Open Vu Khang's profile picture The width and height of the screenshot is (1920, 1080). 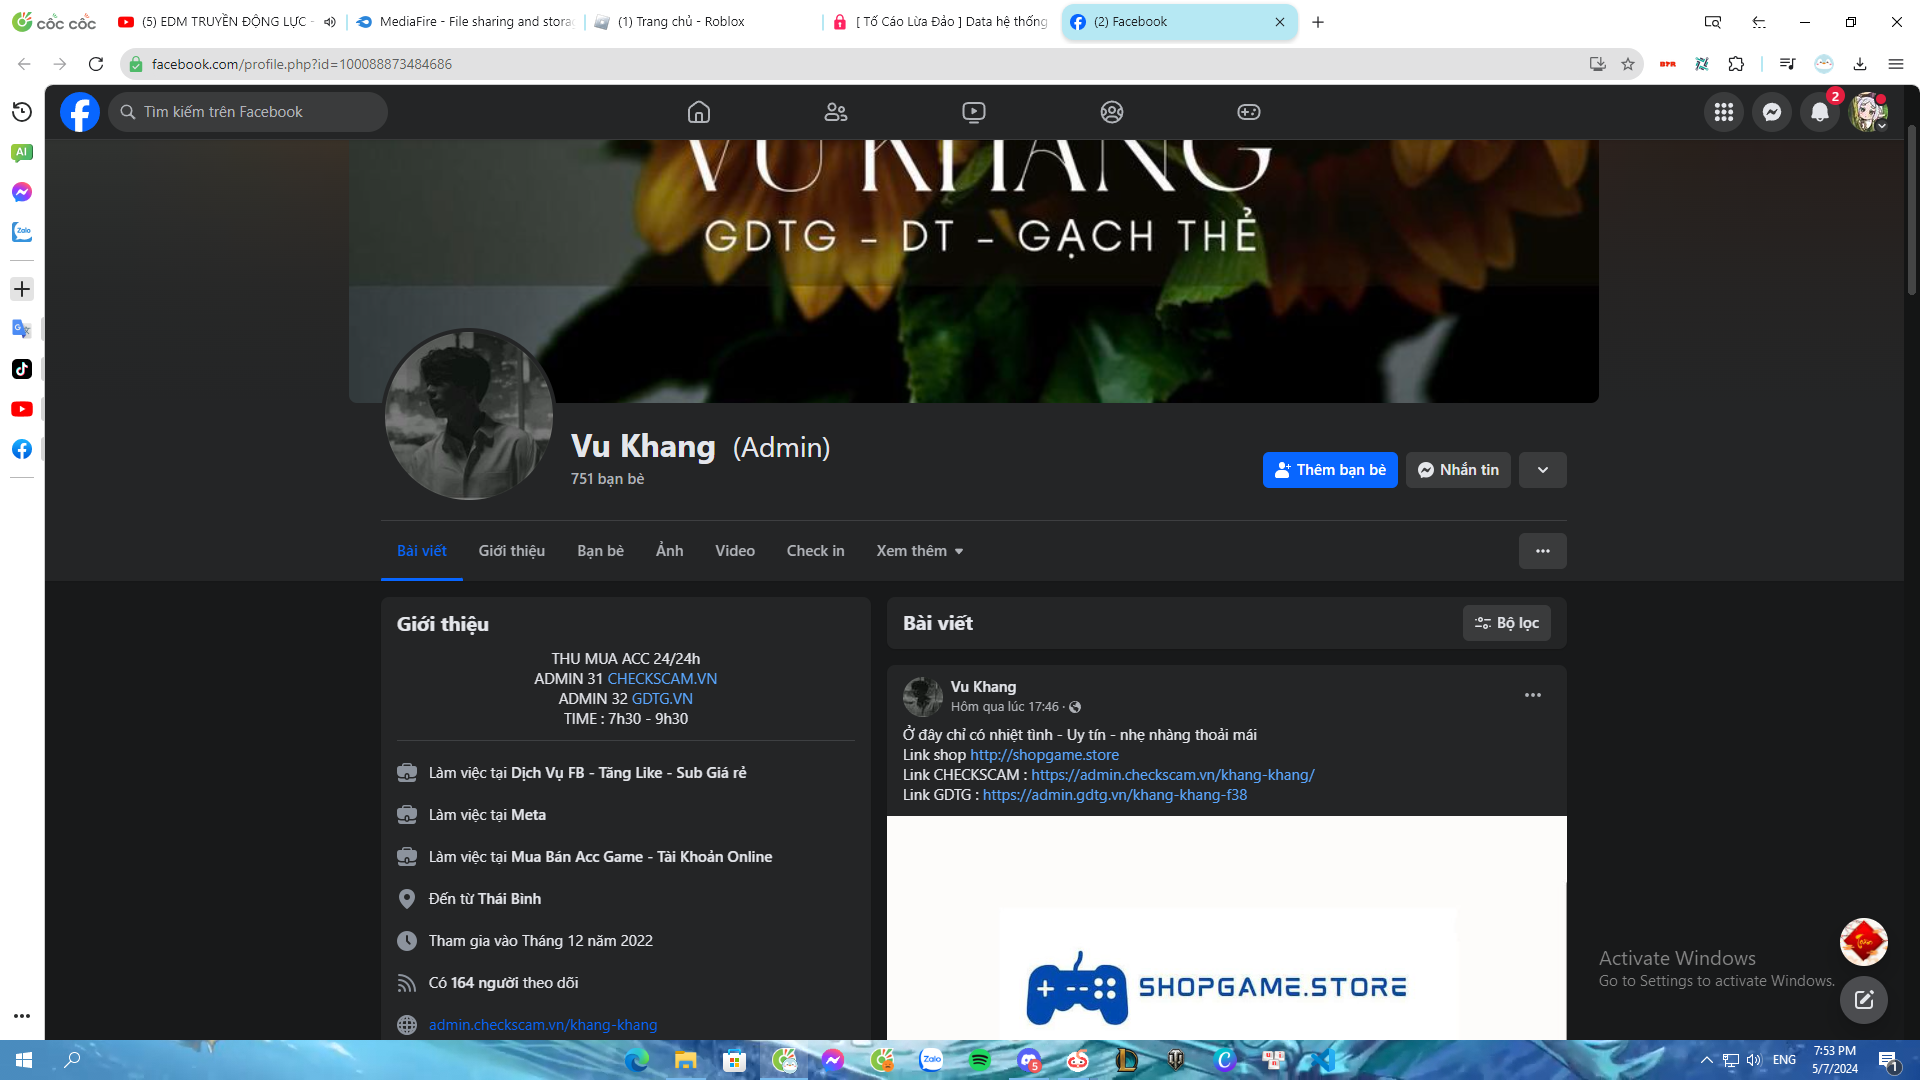[x=469, y=414]
